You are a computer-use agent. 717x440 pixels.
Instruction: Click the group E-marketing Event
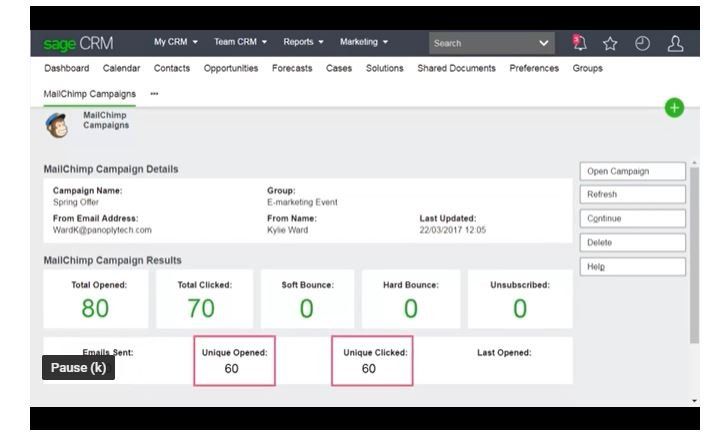(x=302, y=202)
